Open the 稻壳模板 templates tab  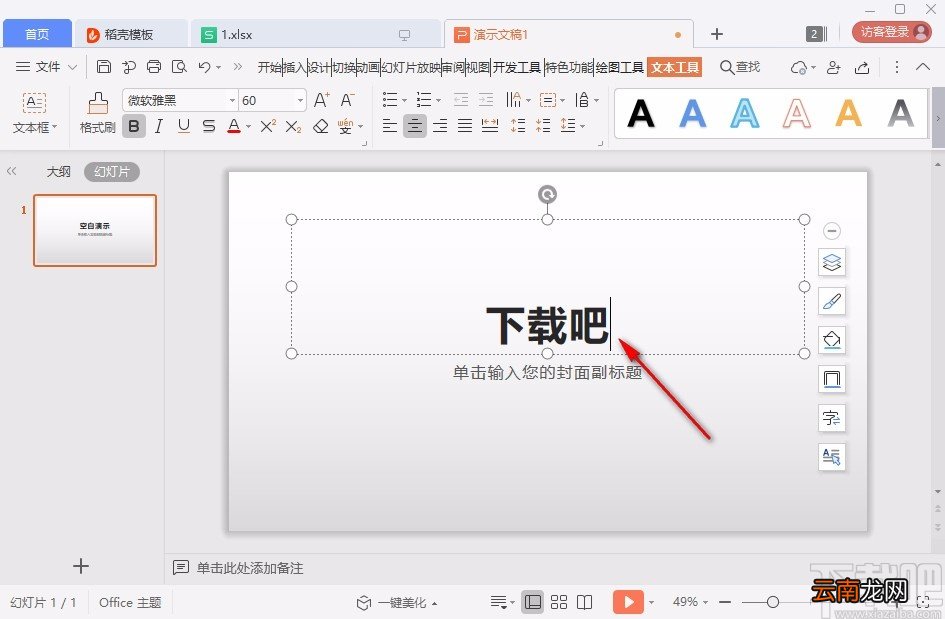(130, 34)
